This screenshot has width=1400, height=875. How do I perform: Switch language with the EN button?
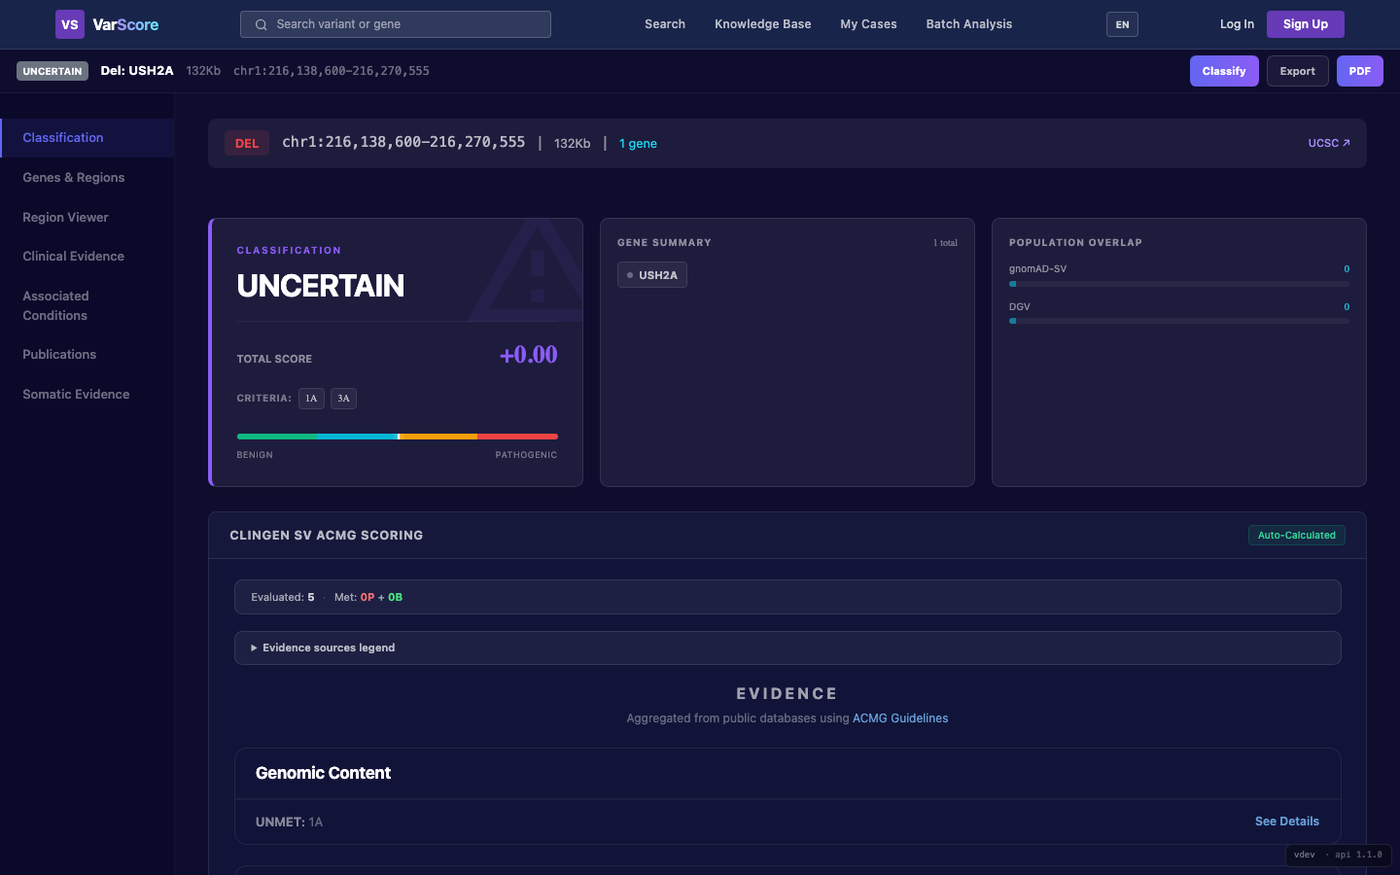tap(1122, 24)
